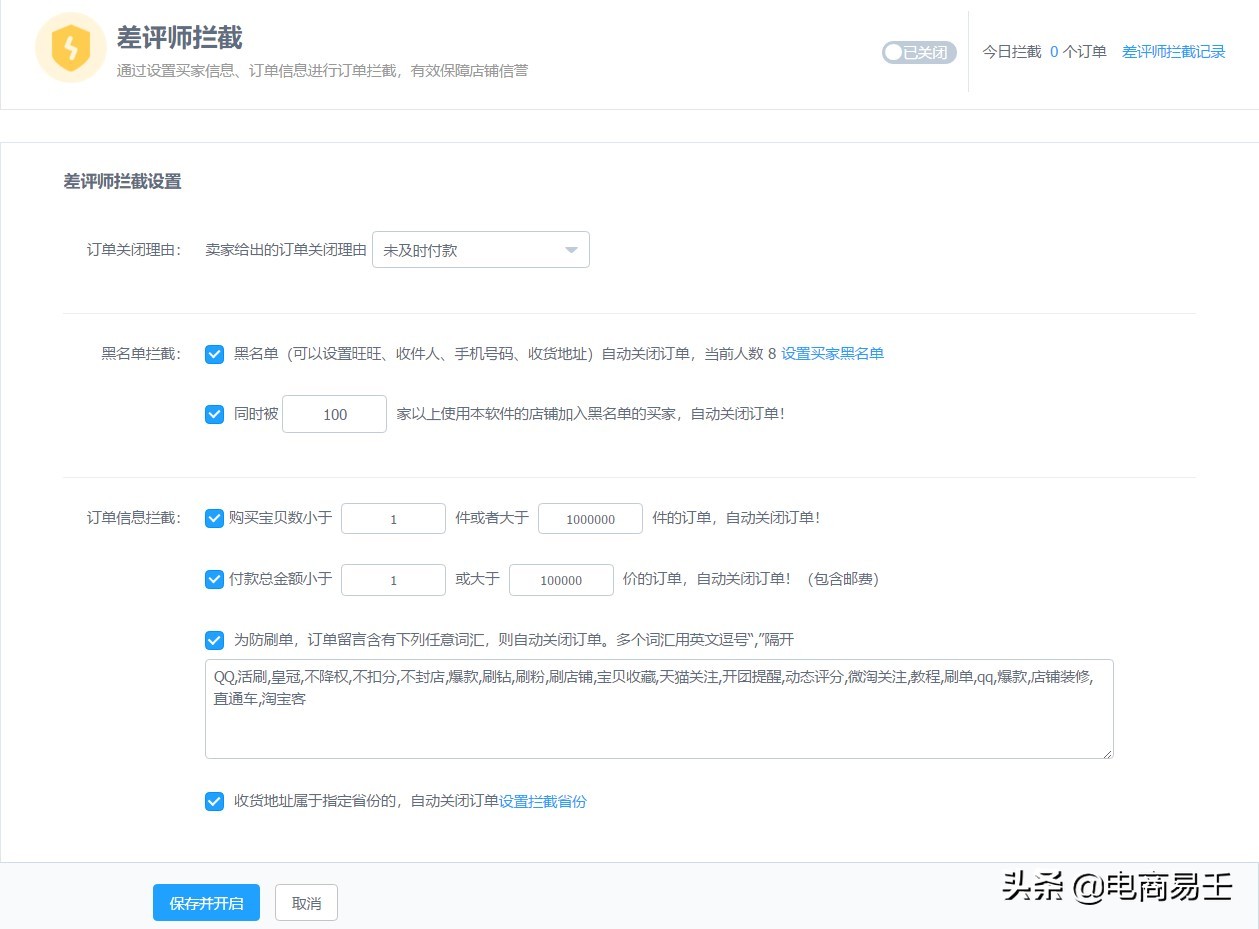Uncheck the 黑名单 auto-close checkbox
This screenshot has width=1259, height=929.
tap(214, 354)
